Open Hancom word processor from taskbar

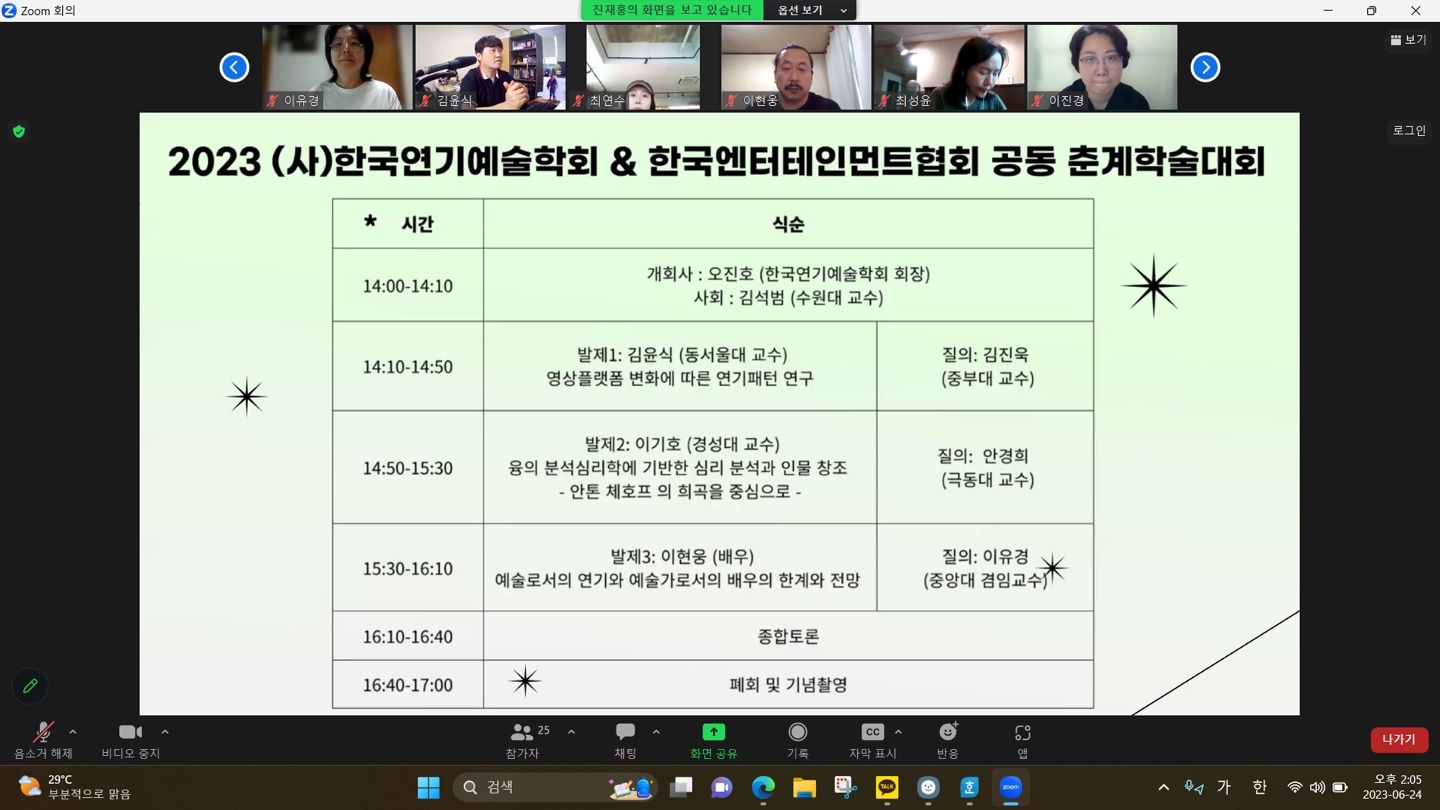click(x=969, y=788)
